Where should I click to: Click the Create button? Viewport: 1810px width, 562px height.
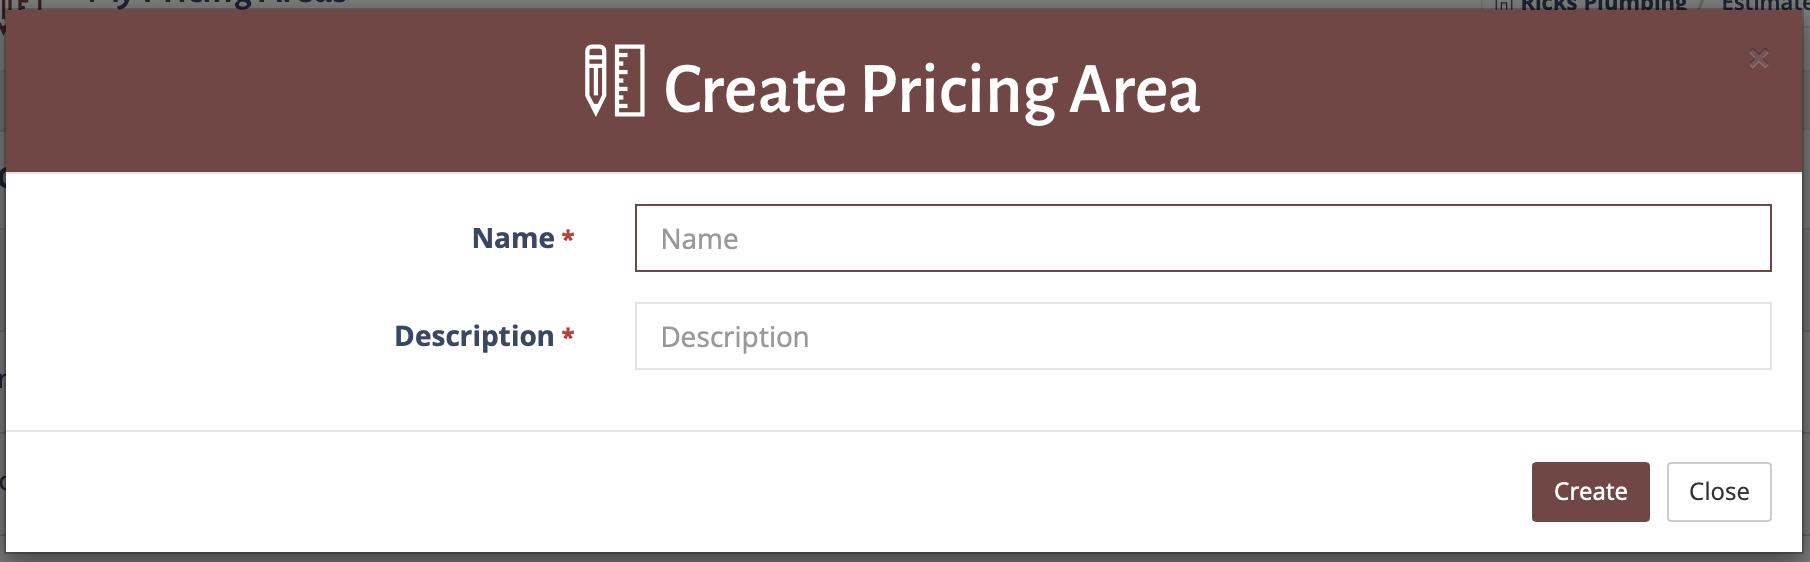pyautogui.click(x=1590, y=492)
